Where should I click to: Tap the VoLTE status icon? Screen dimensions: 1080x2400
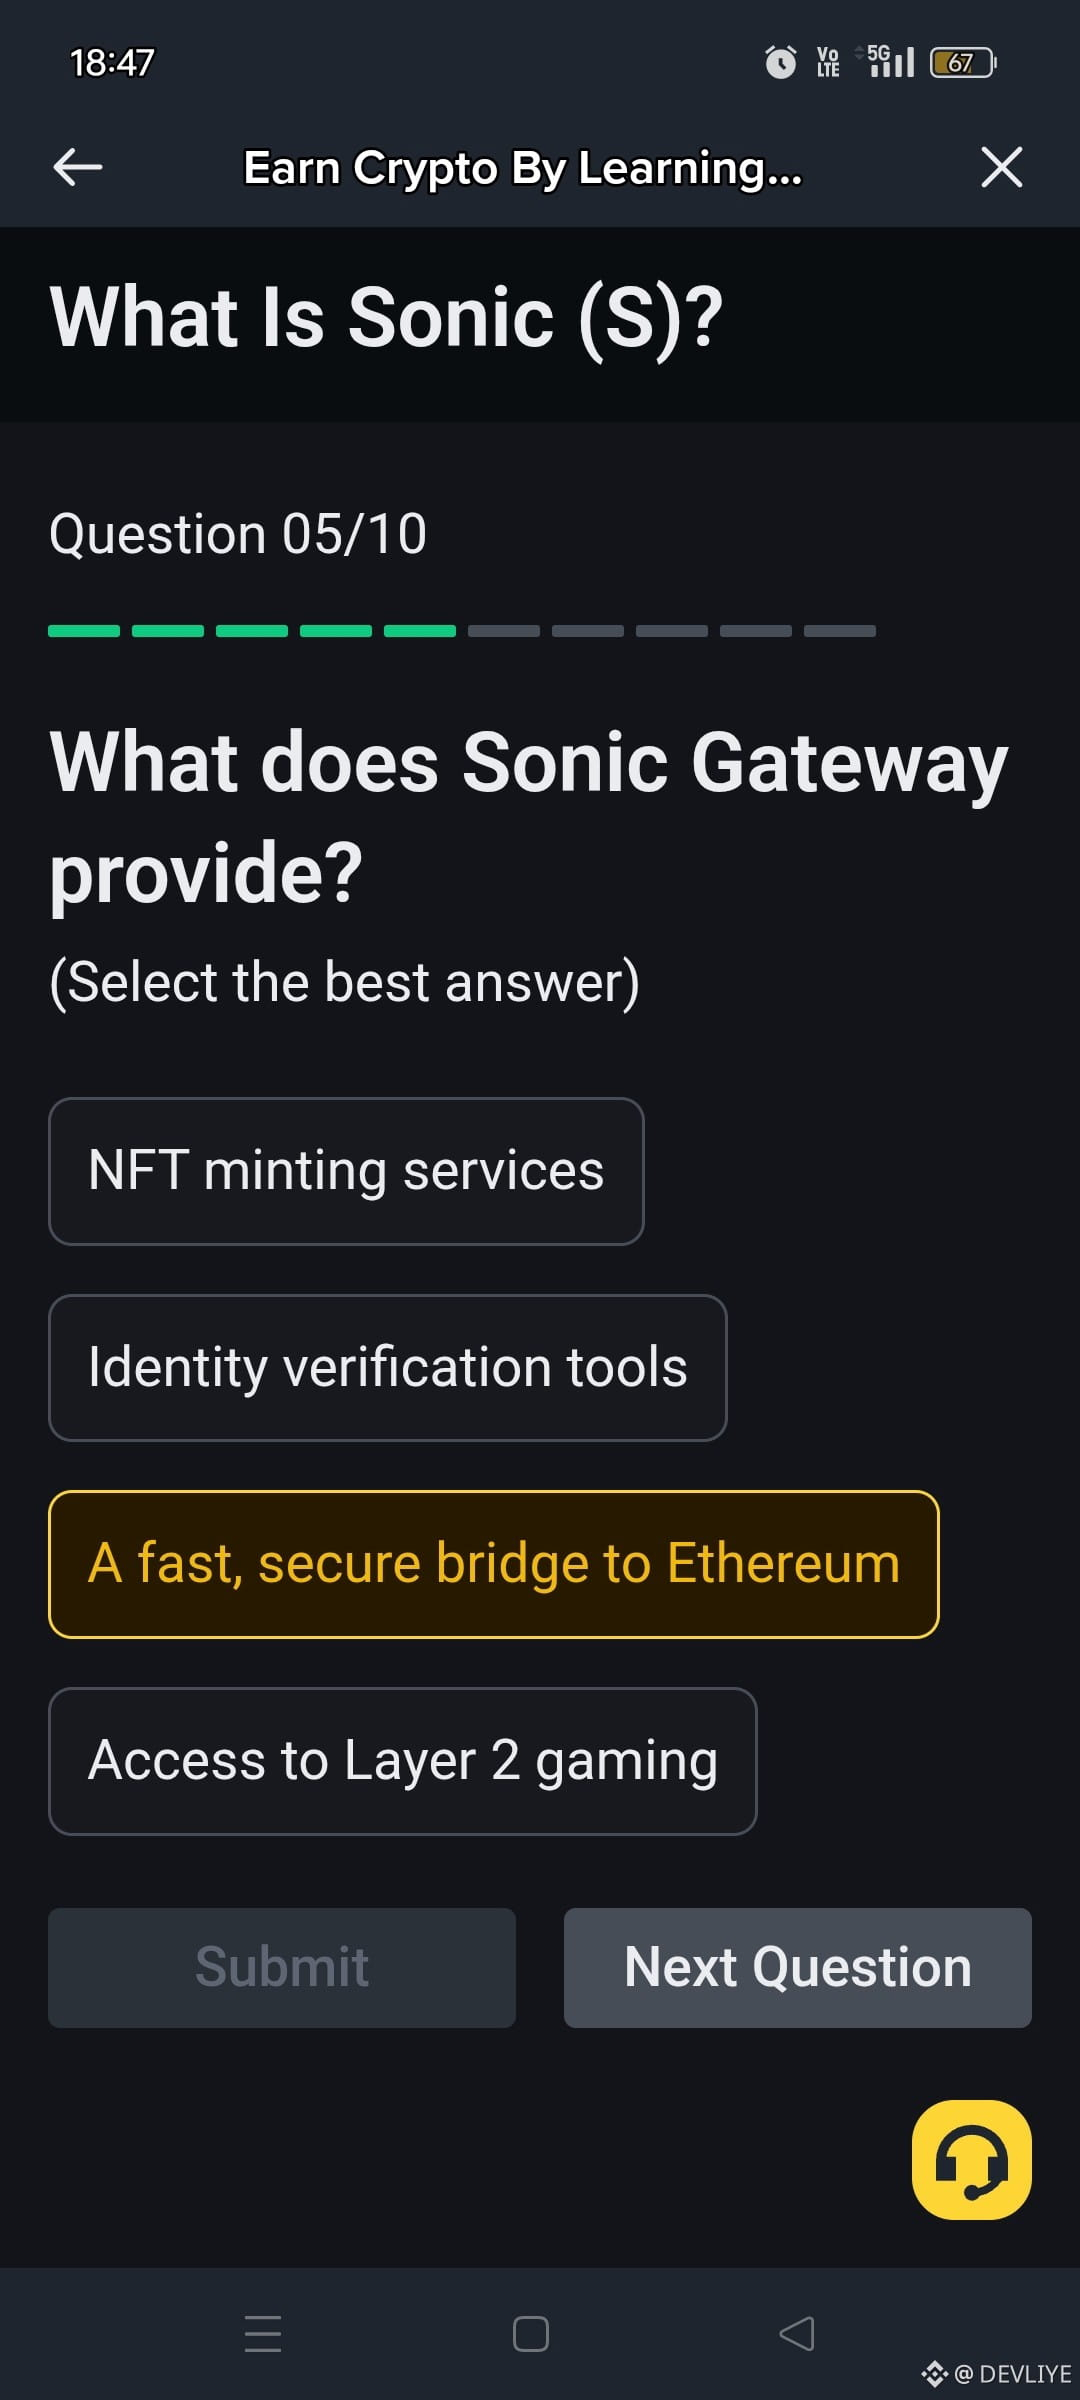coord(828,62)
